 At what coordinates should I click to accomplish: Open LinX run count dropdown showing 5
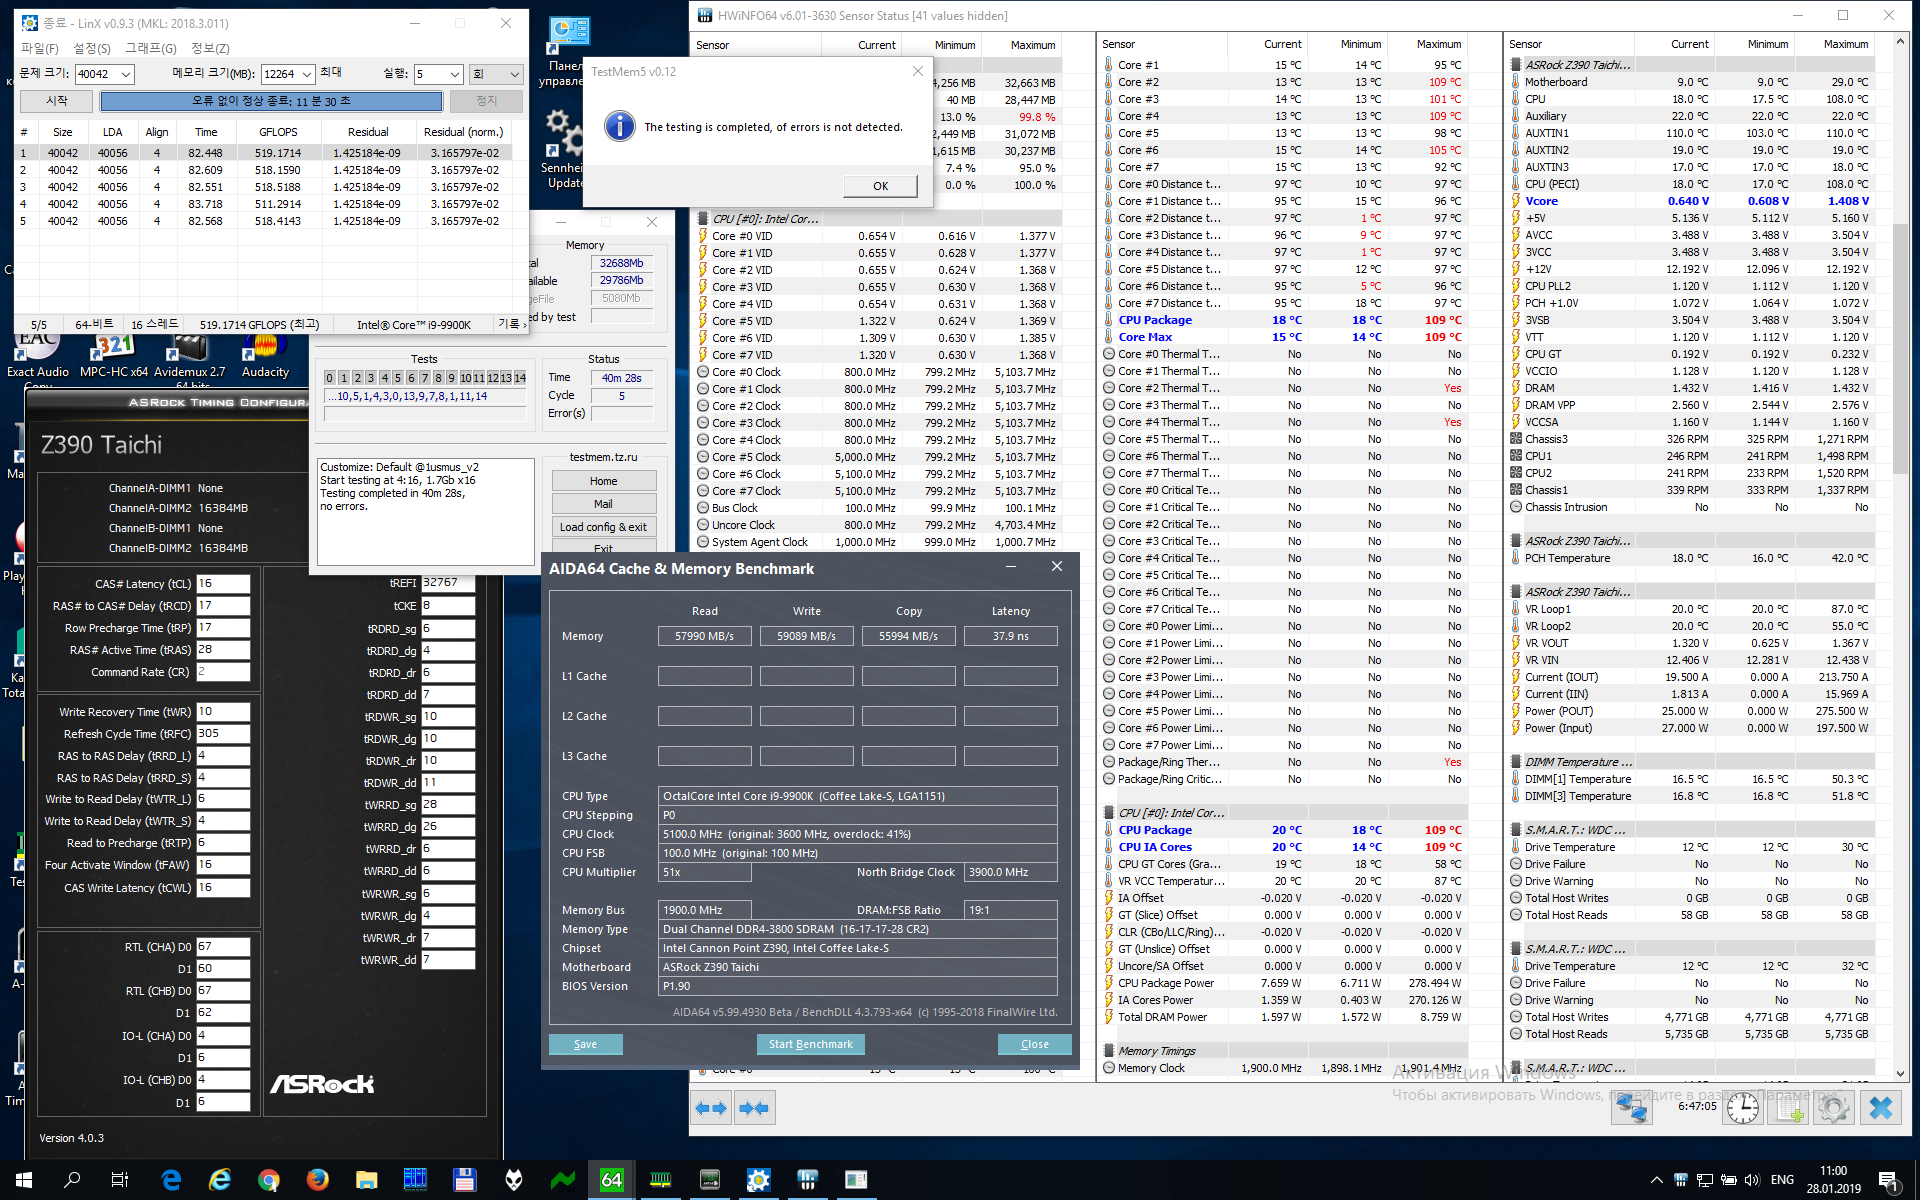(x=454, y=74)
